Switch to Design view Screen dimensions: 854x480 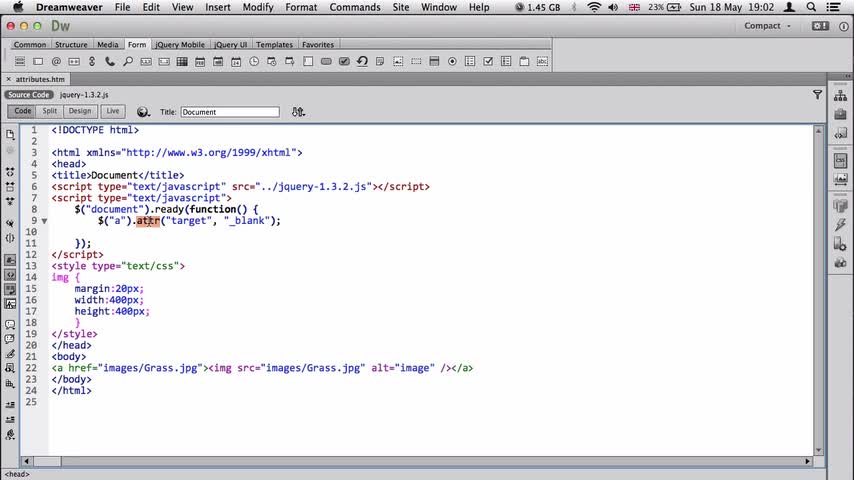coord(80,111)
